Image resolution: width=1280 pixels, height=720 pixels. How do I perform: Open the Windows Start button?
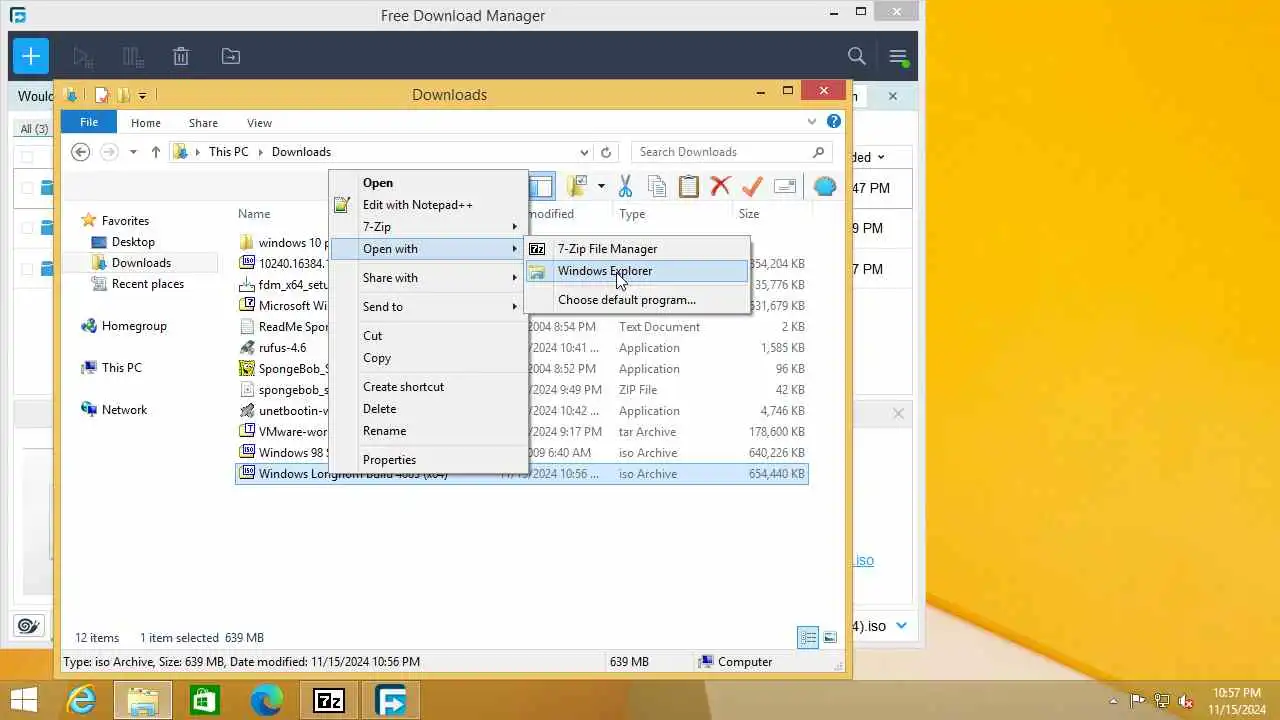coord(24,701)
